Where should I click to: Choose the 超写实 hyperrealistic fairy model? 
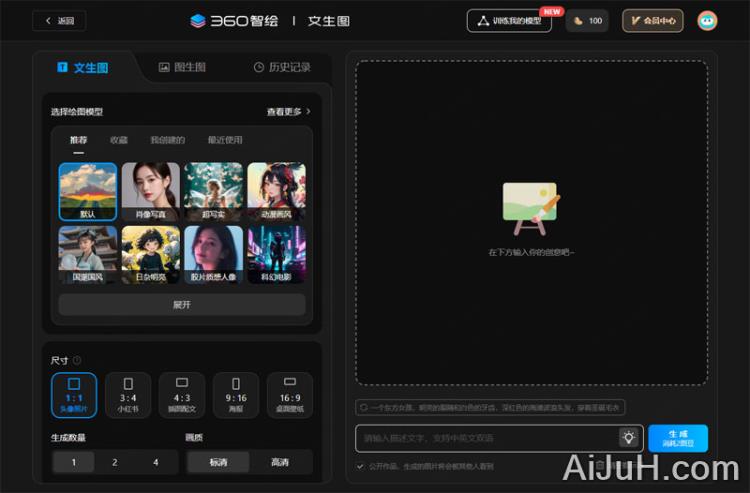(x=213, y=191)
